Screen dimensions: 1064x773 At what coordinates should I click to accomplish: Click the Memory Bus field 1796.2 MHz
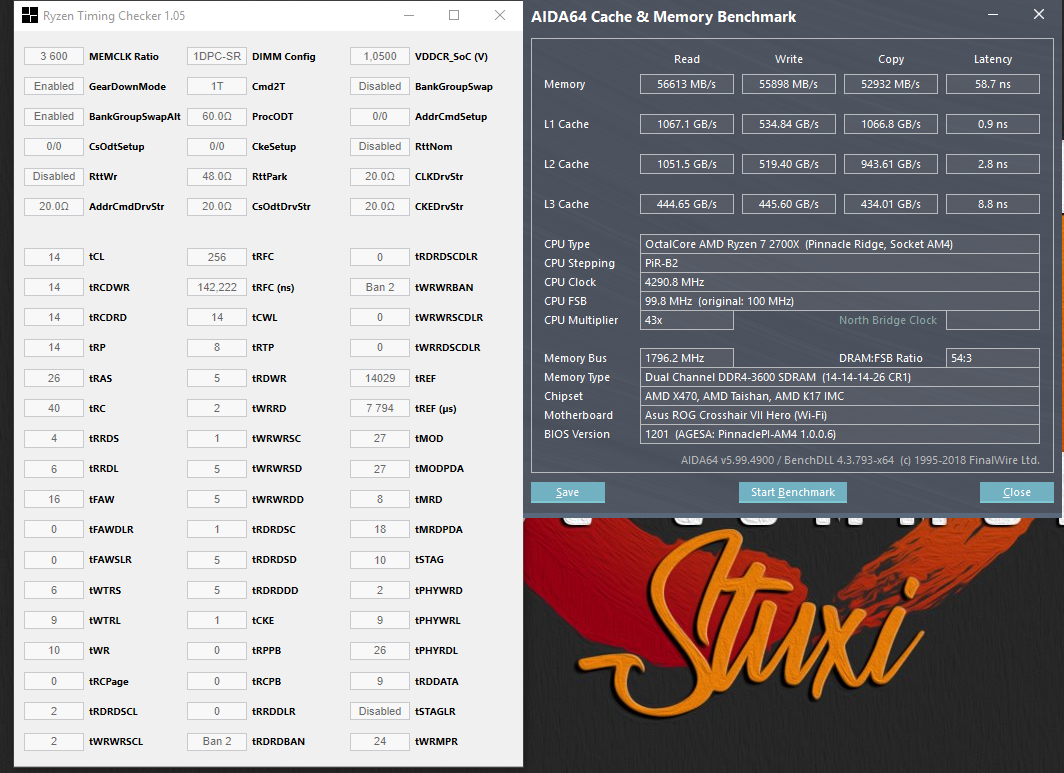coord(687,358)
